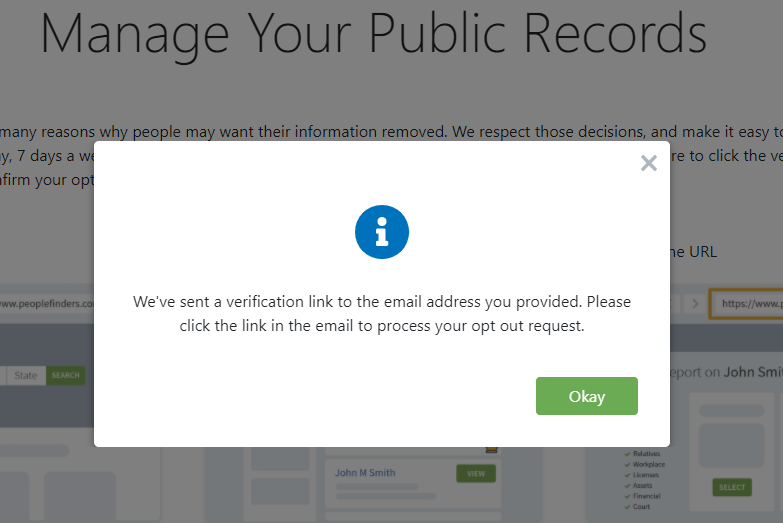783x523 pixels.
Task: Click the Relatives checkmark item
Action: (642, 454)
